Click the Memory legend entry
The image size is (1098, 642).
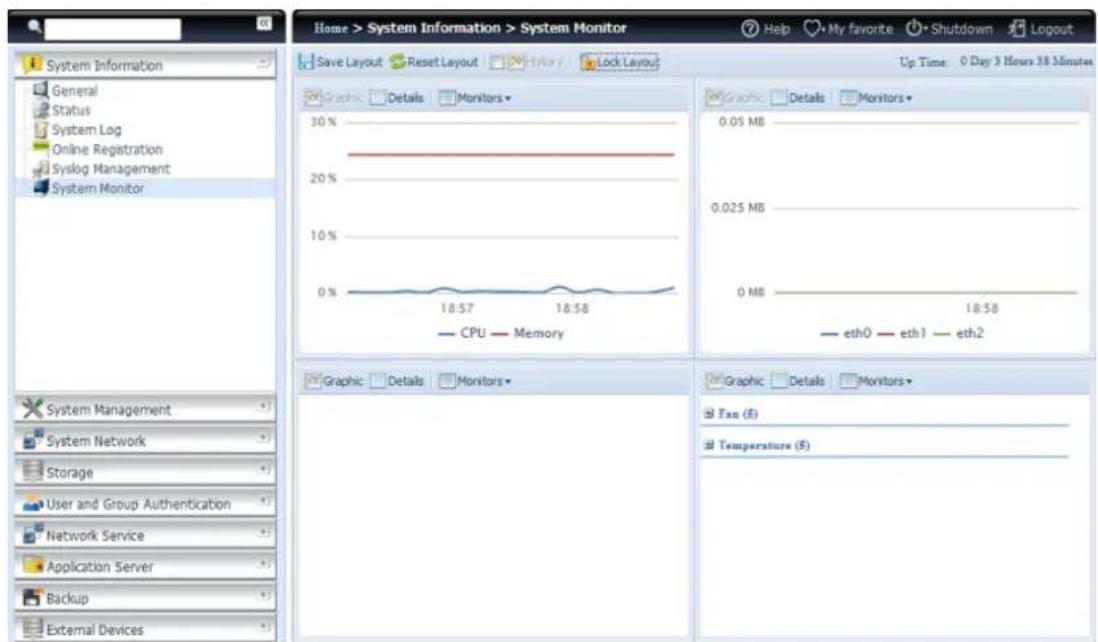[x=527, y=333]
